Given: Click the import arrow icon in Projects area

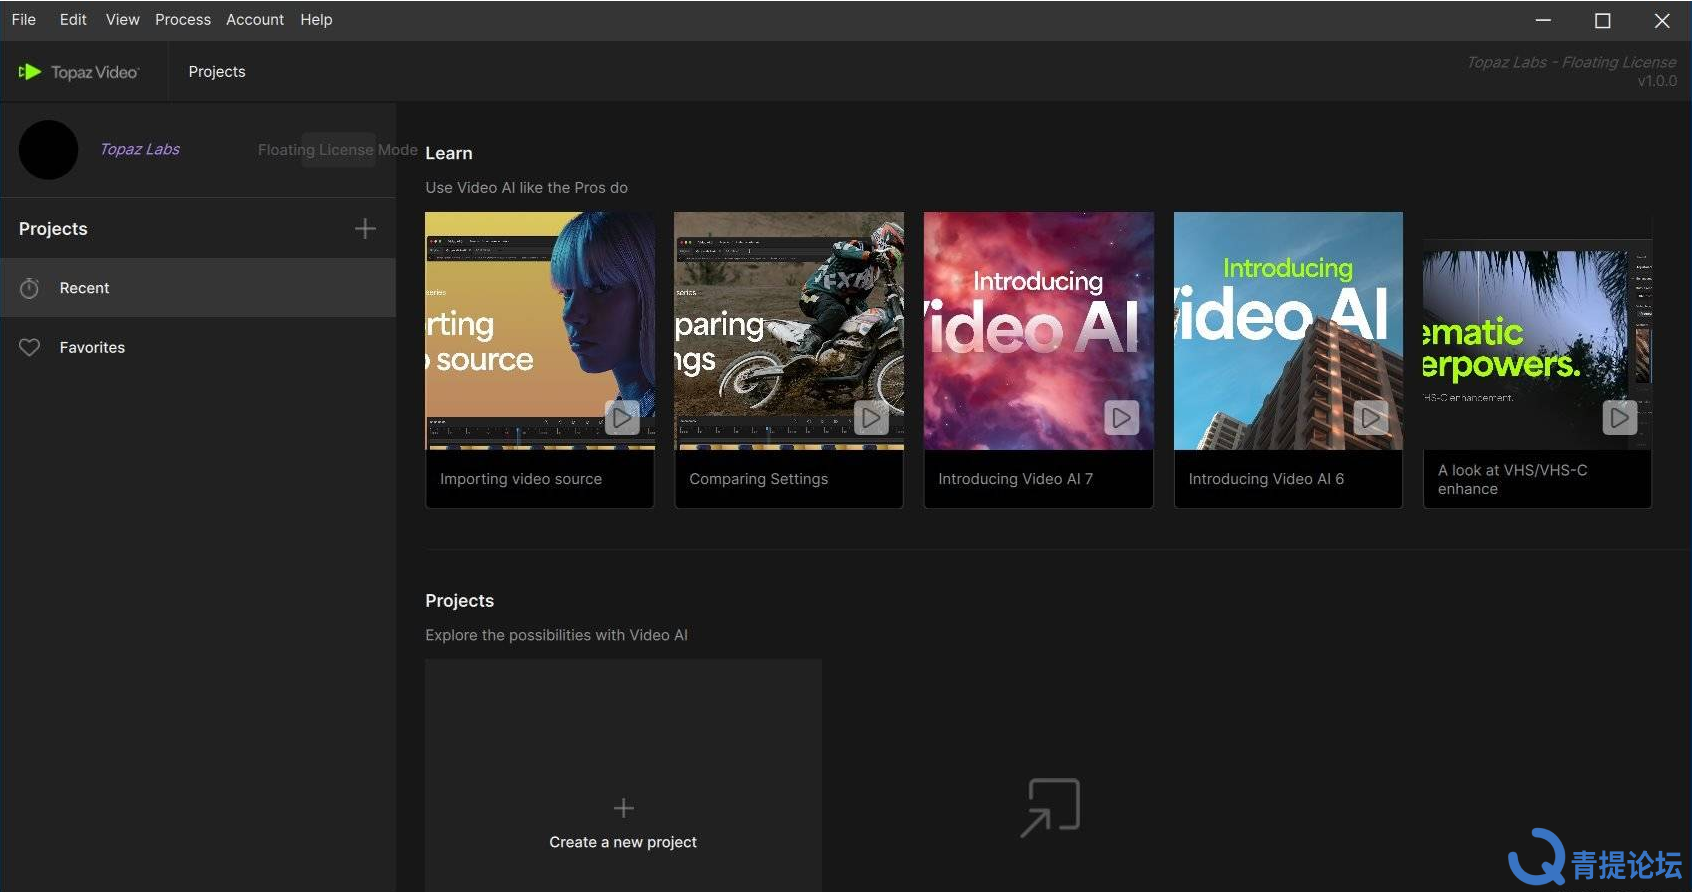Looking at the screenshot, I should (1049, 807).
